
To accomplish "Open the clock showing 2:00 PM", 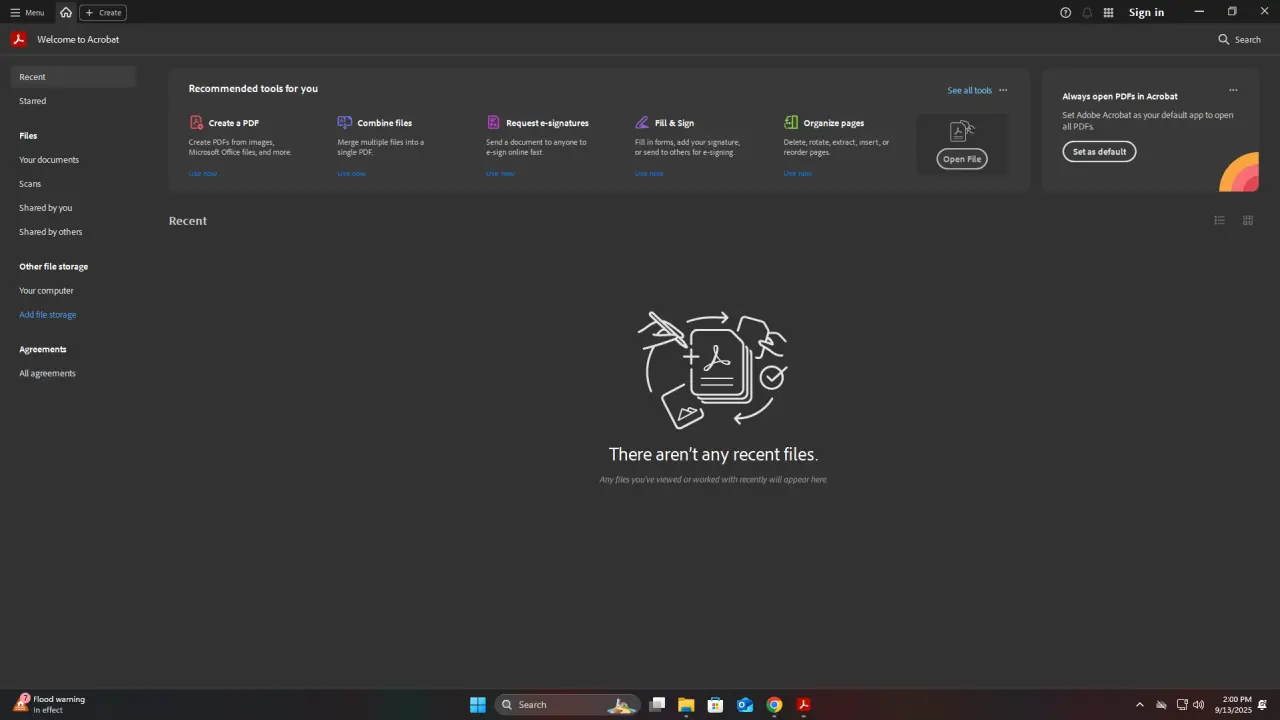I will coord(1236,704).
